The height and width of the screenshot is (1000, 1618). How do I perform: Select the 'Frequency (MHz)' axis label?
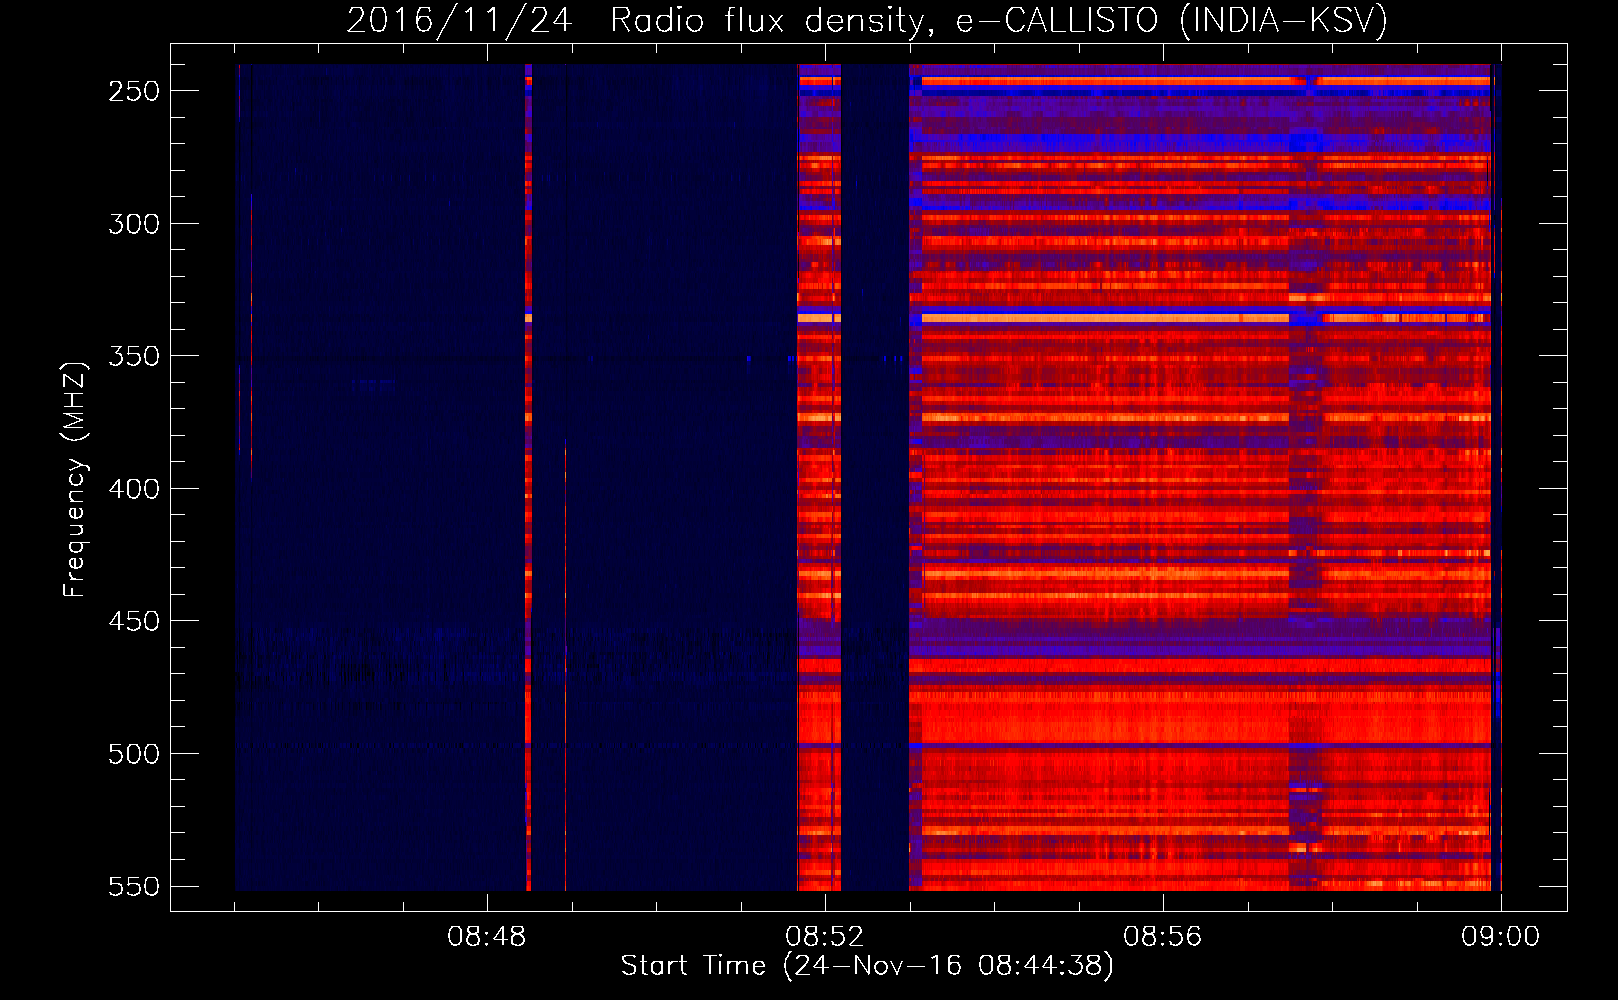pyautogui.click(x=74, y=480)
